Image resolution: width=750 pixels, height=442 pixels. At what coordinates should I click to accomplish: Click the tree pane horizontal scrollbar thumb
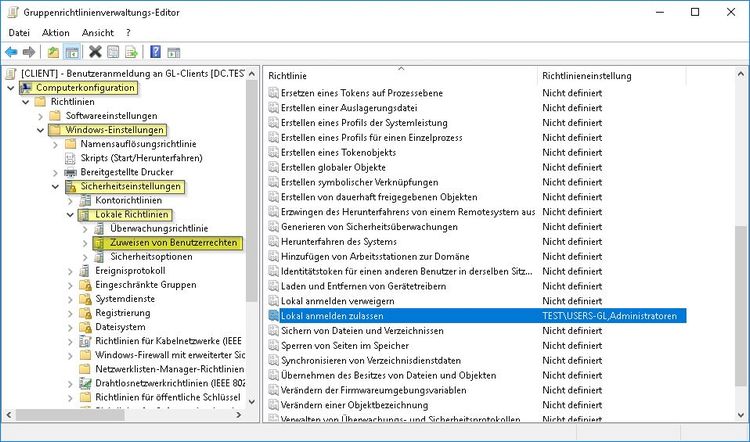click(x=70, y=415)
